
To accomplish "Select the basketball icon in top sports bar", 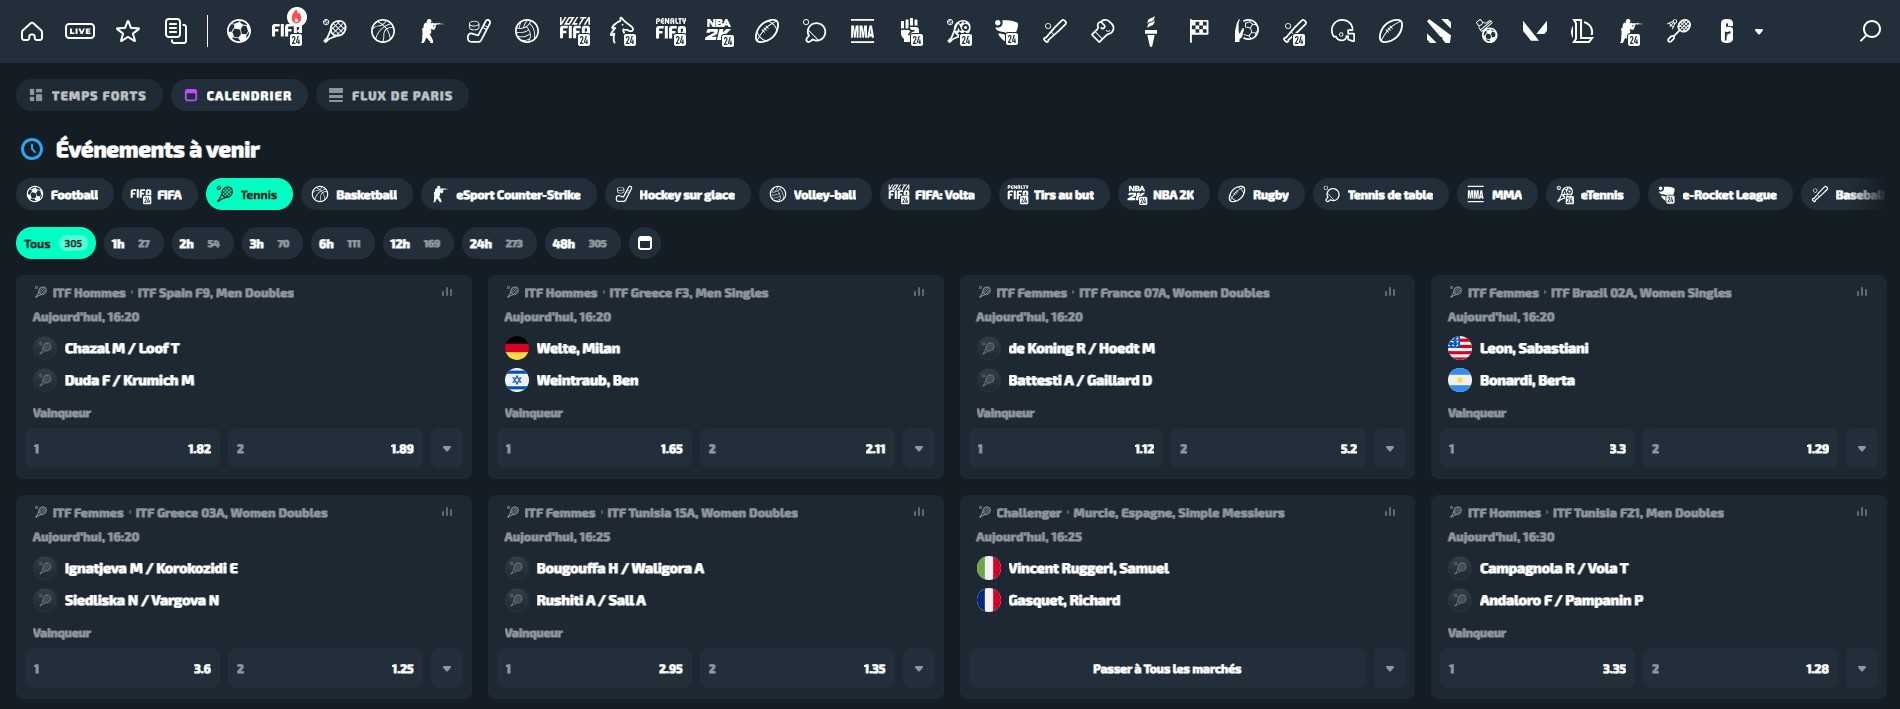I will 383,31.
